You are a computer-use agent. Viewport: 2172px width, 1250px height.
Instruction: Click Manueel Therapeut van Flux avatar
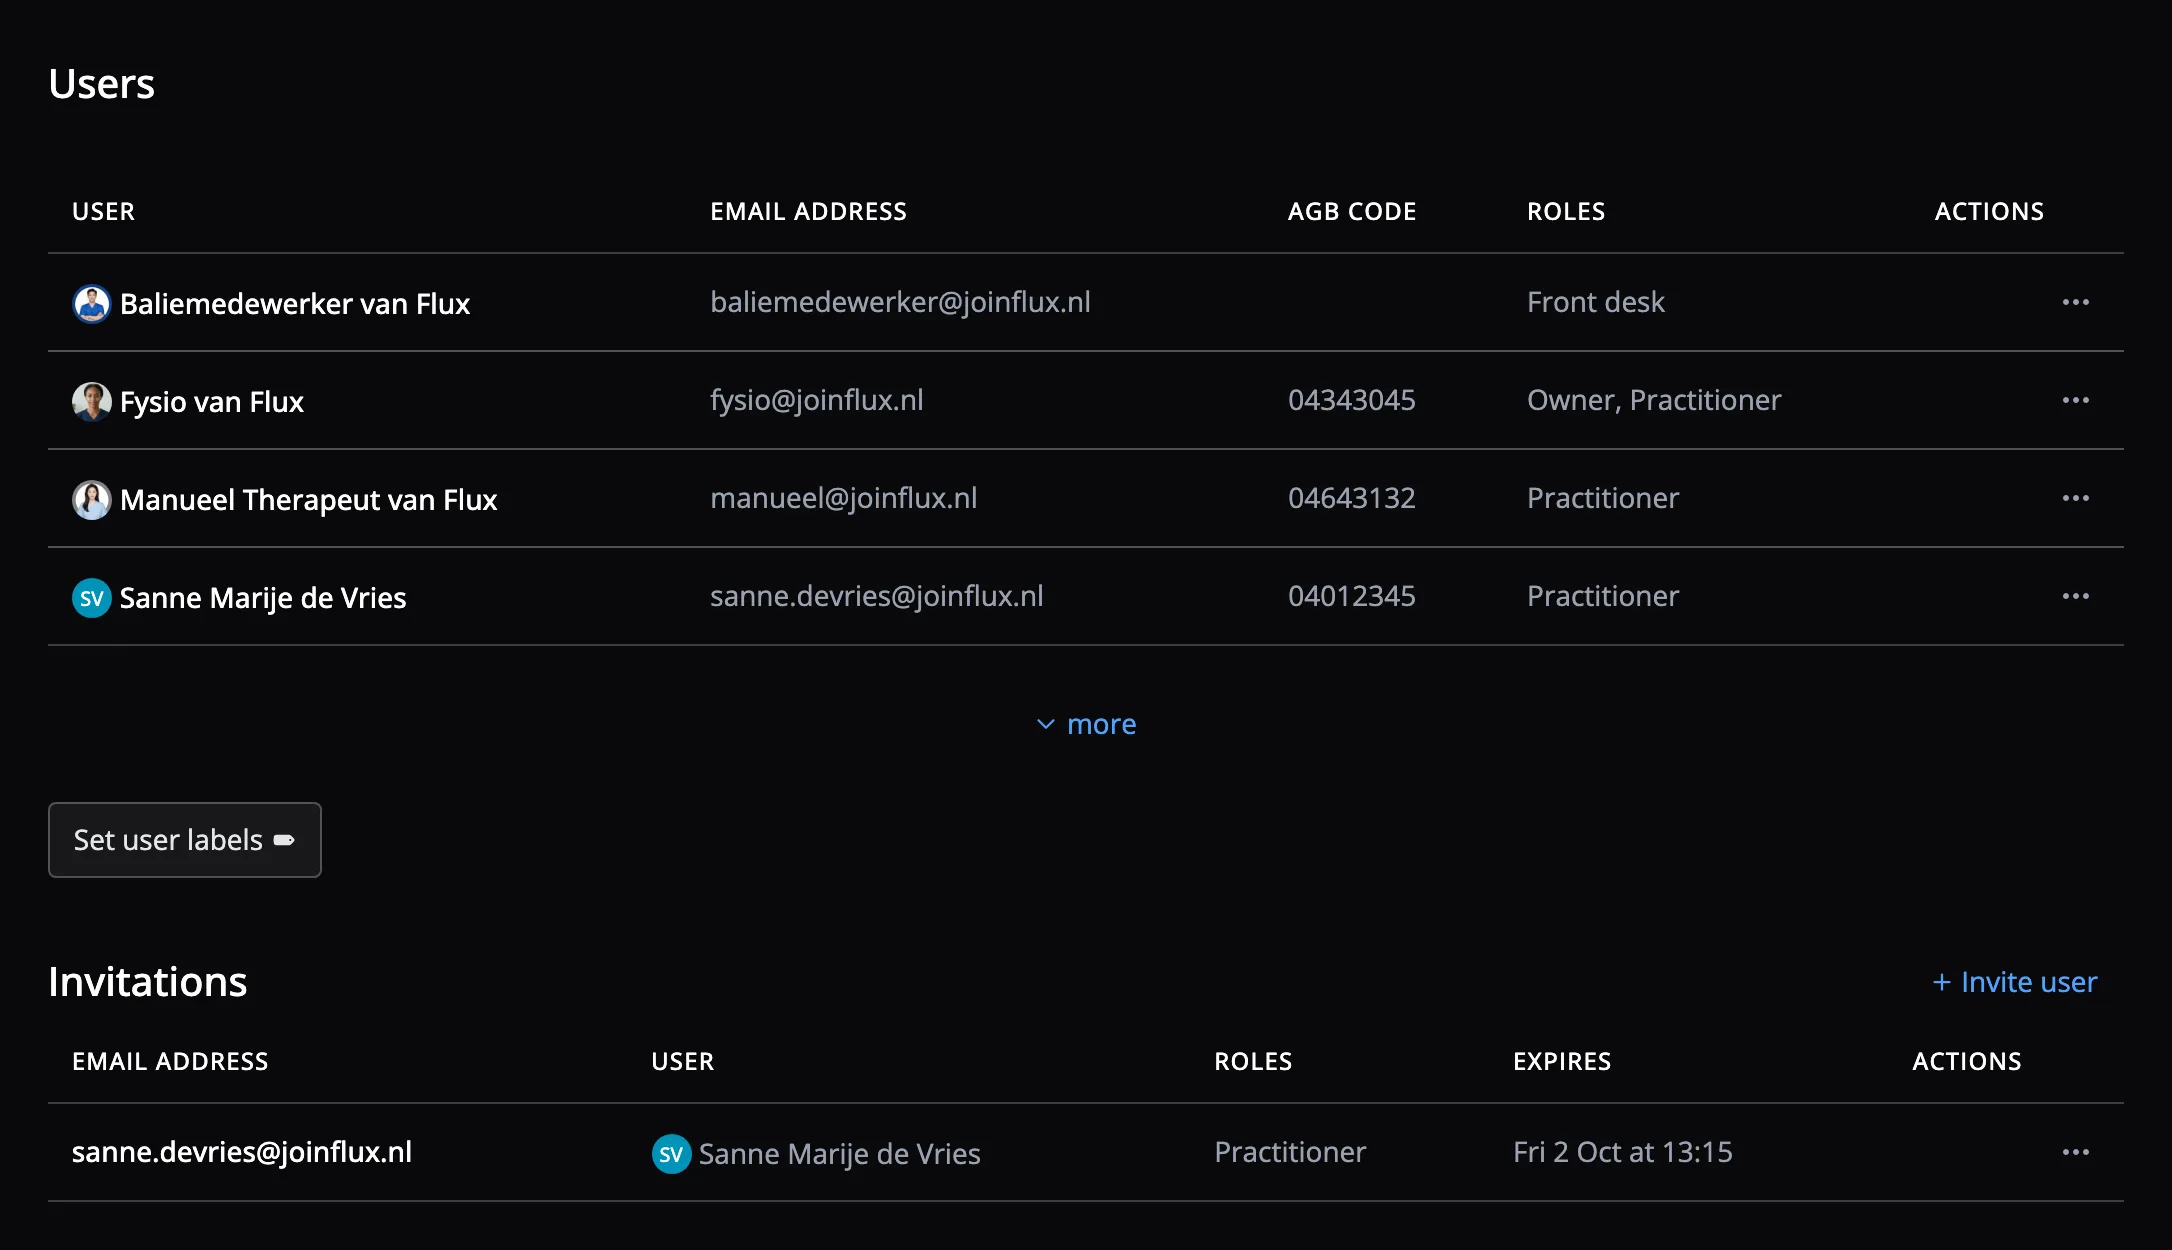(91, 499)
